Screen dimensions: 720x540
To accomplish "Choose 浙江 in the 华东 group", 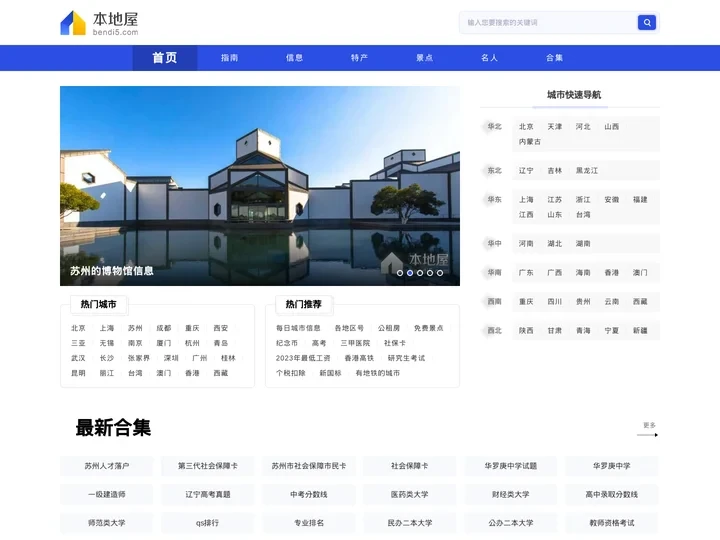I will (583, 200).
